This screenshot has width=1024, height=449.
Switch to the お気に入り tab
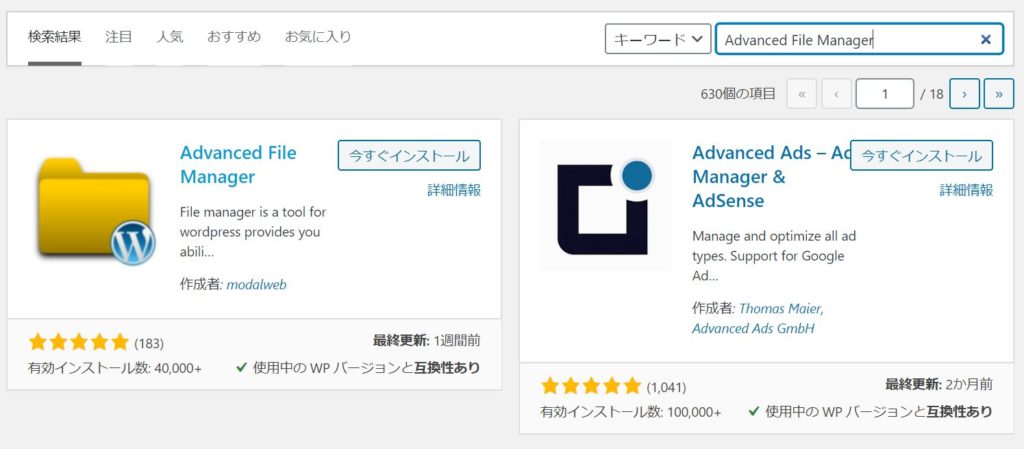[x=318, y=37]
